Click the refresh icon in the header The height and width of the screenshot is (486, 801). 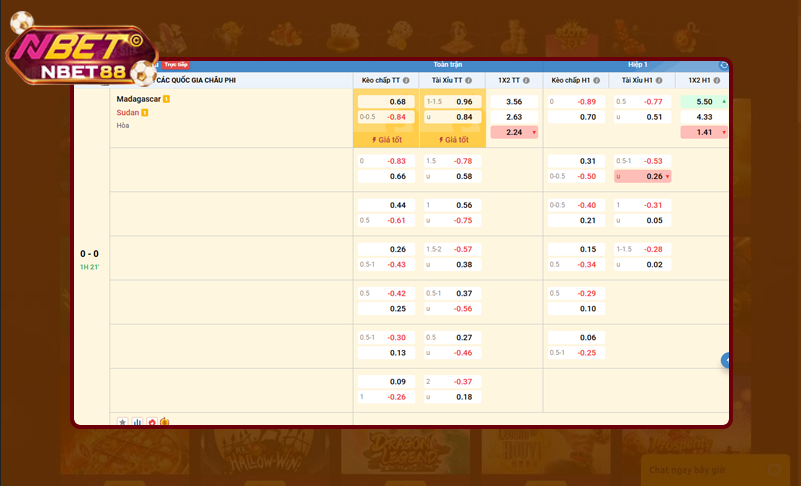click(724, 64)
